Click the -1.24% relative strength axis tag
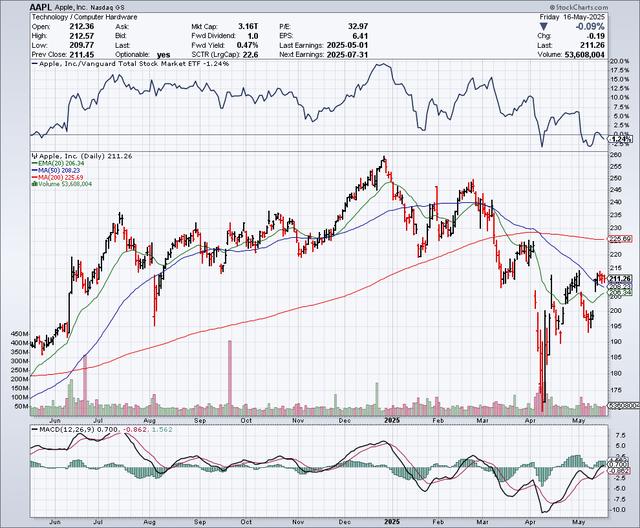 click(620, 139)
